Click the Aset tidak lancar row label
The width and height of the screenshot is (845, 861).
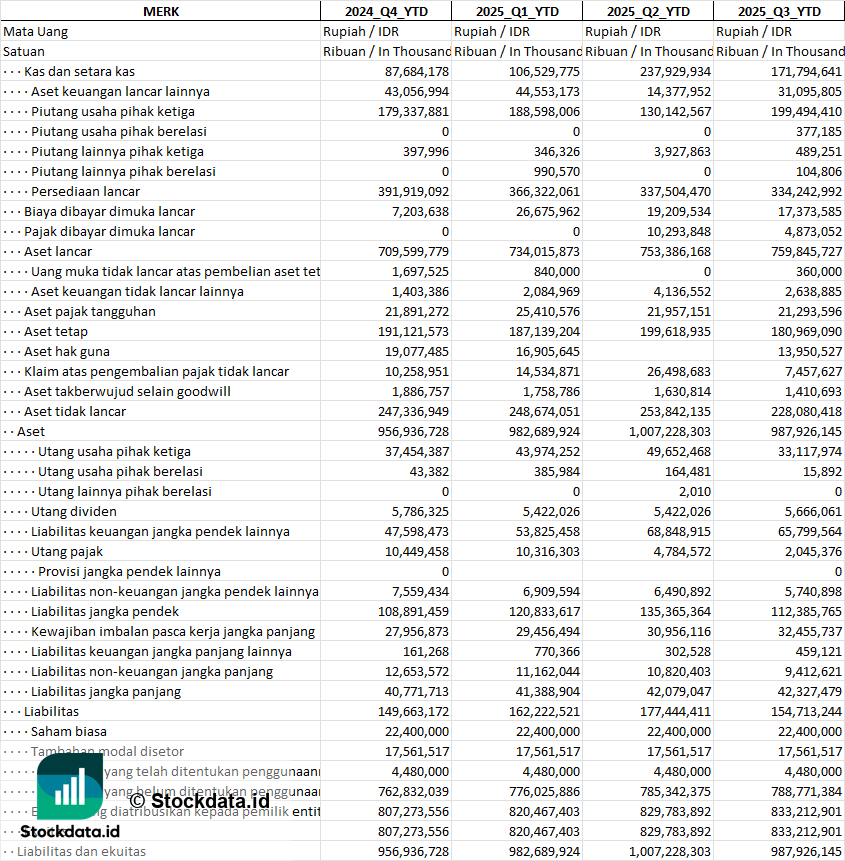coord(75,411)
